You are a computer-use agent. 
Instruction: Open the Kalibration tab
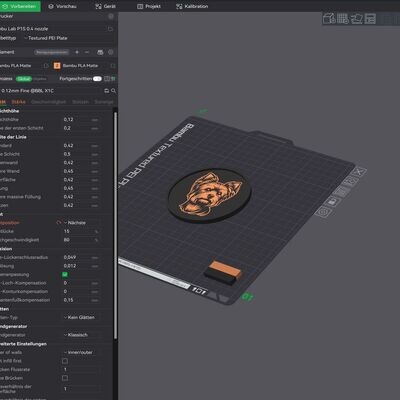(192, 6)
